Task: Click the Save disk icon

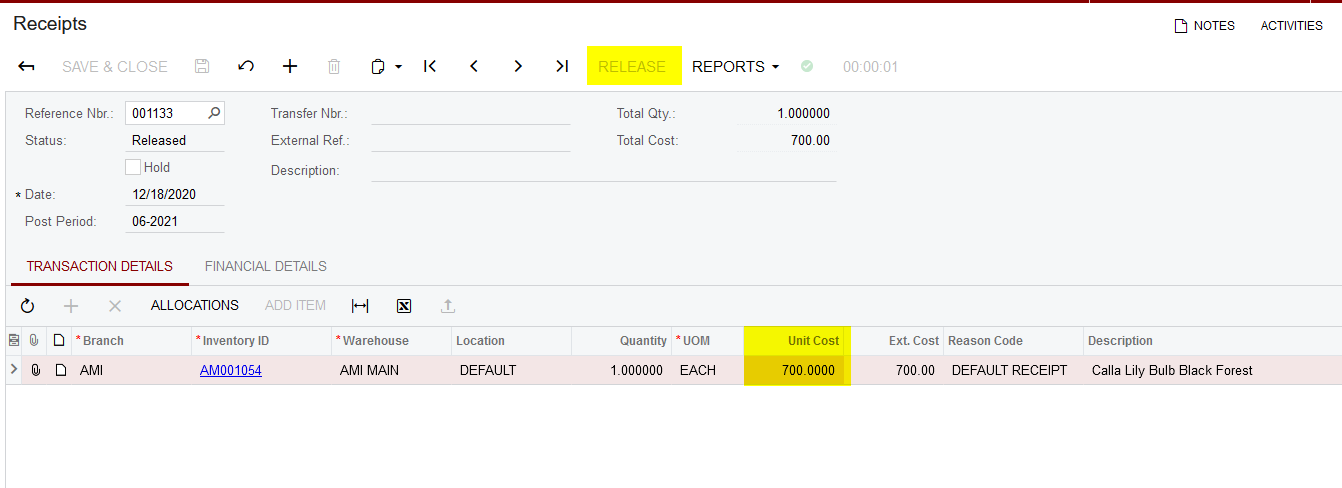Action: pyautogui.click(x=202, y=67)
